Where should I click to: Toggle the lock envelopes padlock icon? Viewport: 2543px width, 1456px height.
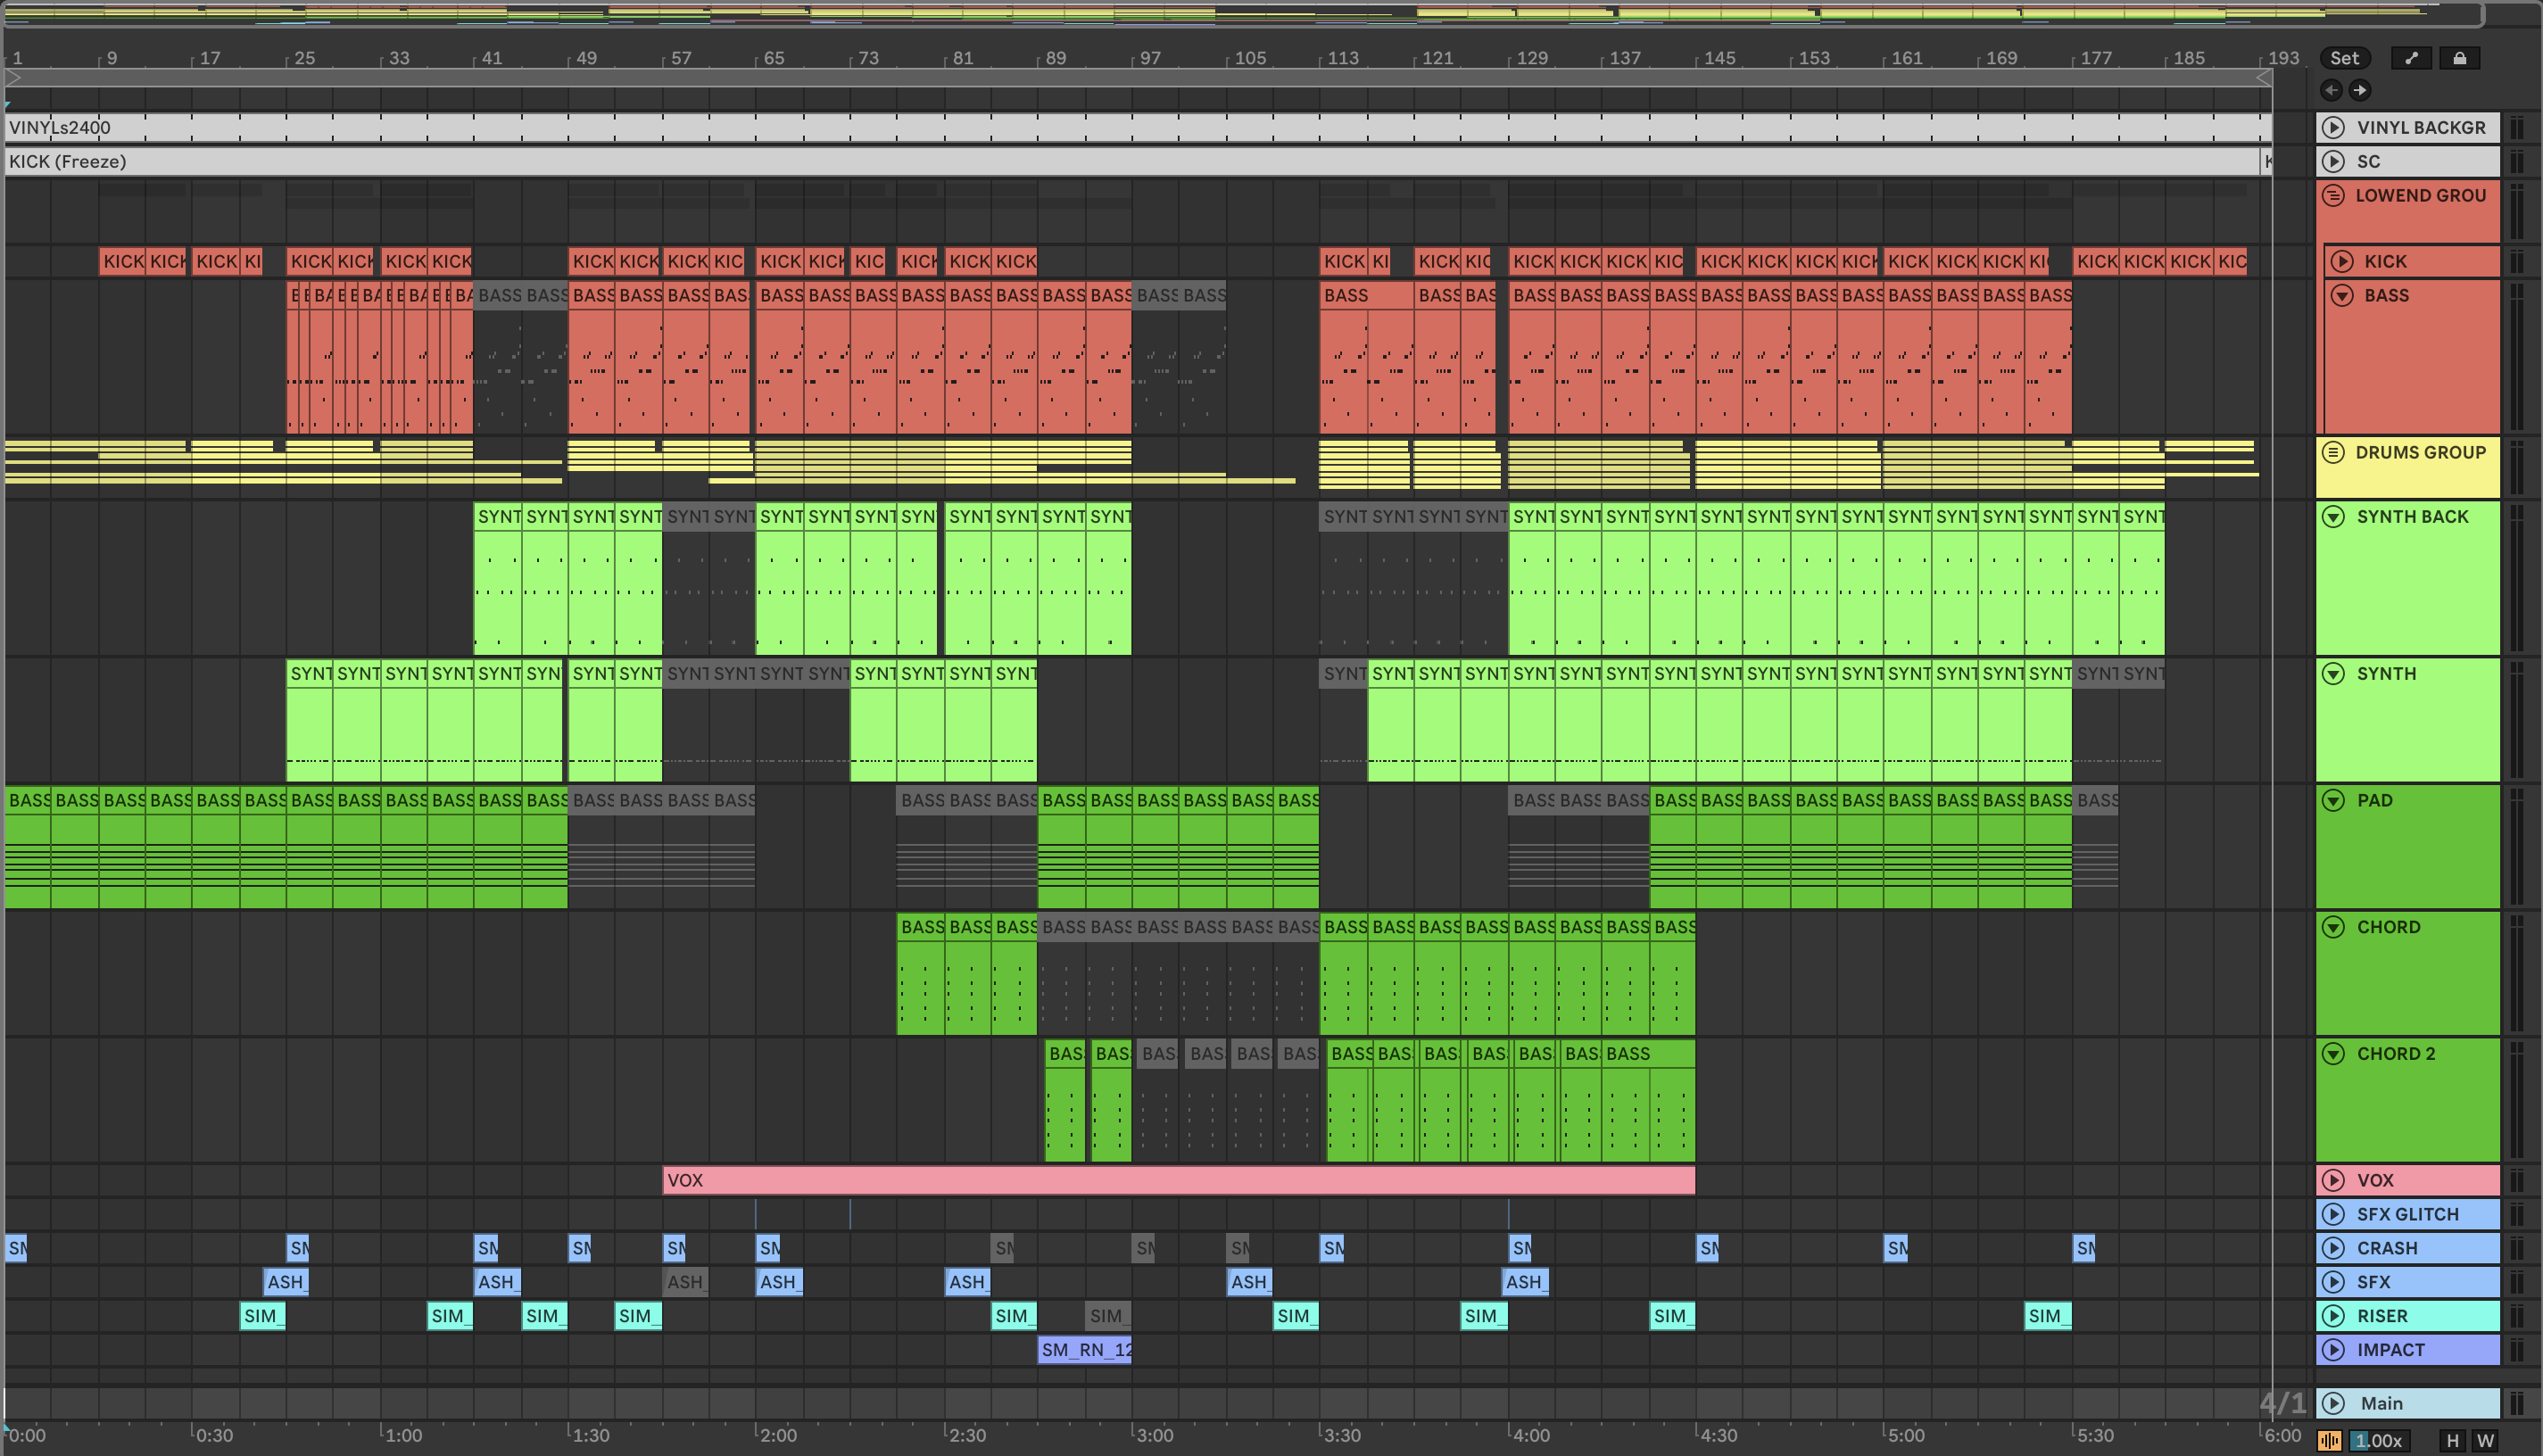tap(2459, 58)
